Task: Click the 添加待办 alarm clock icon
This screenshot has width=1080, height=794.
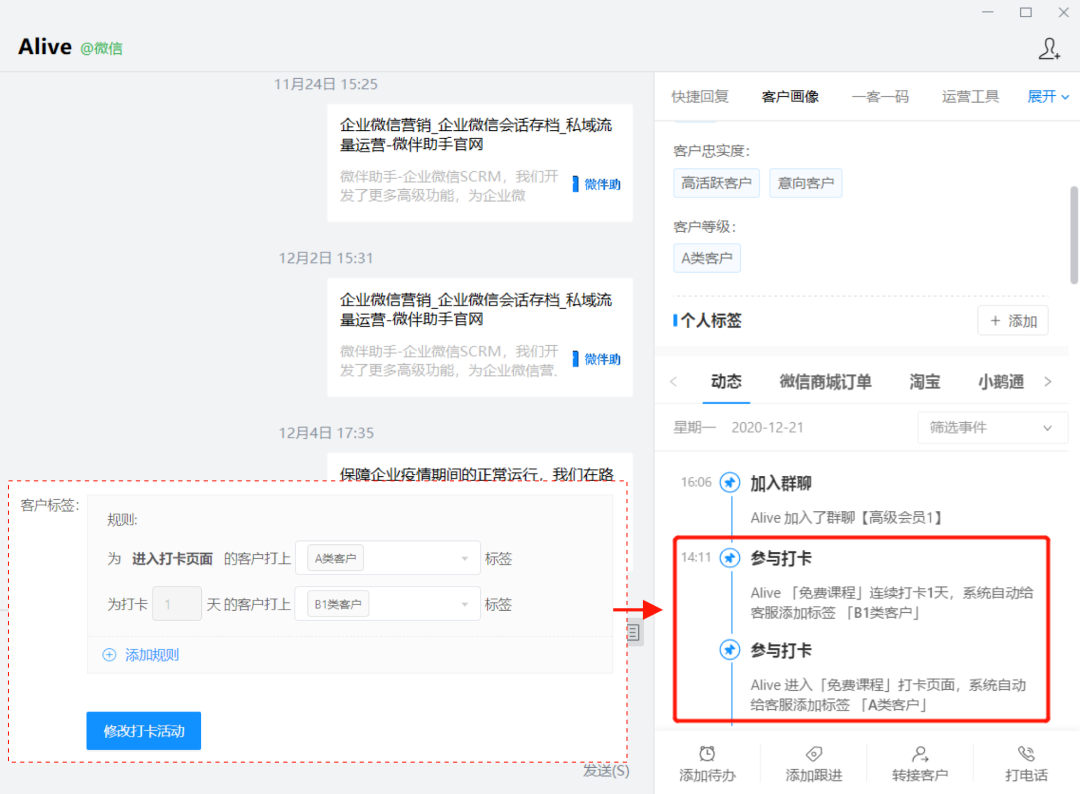Action: pyautogui.click(x=707, y=757)
